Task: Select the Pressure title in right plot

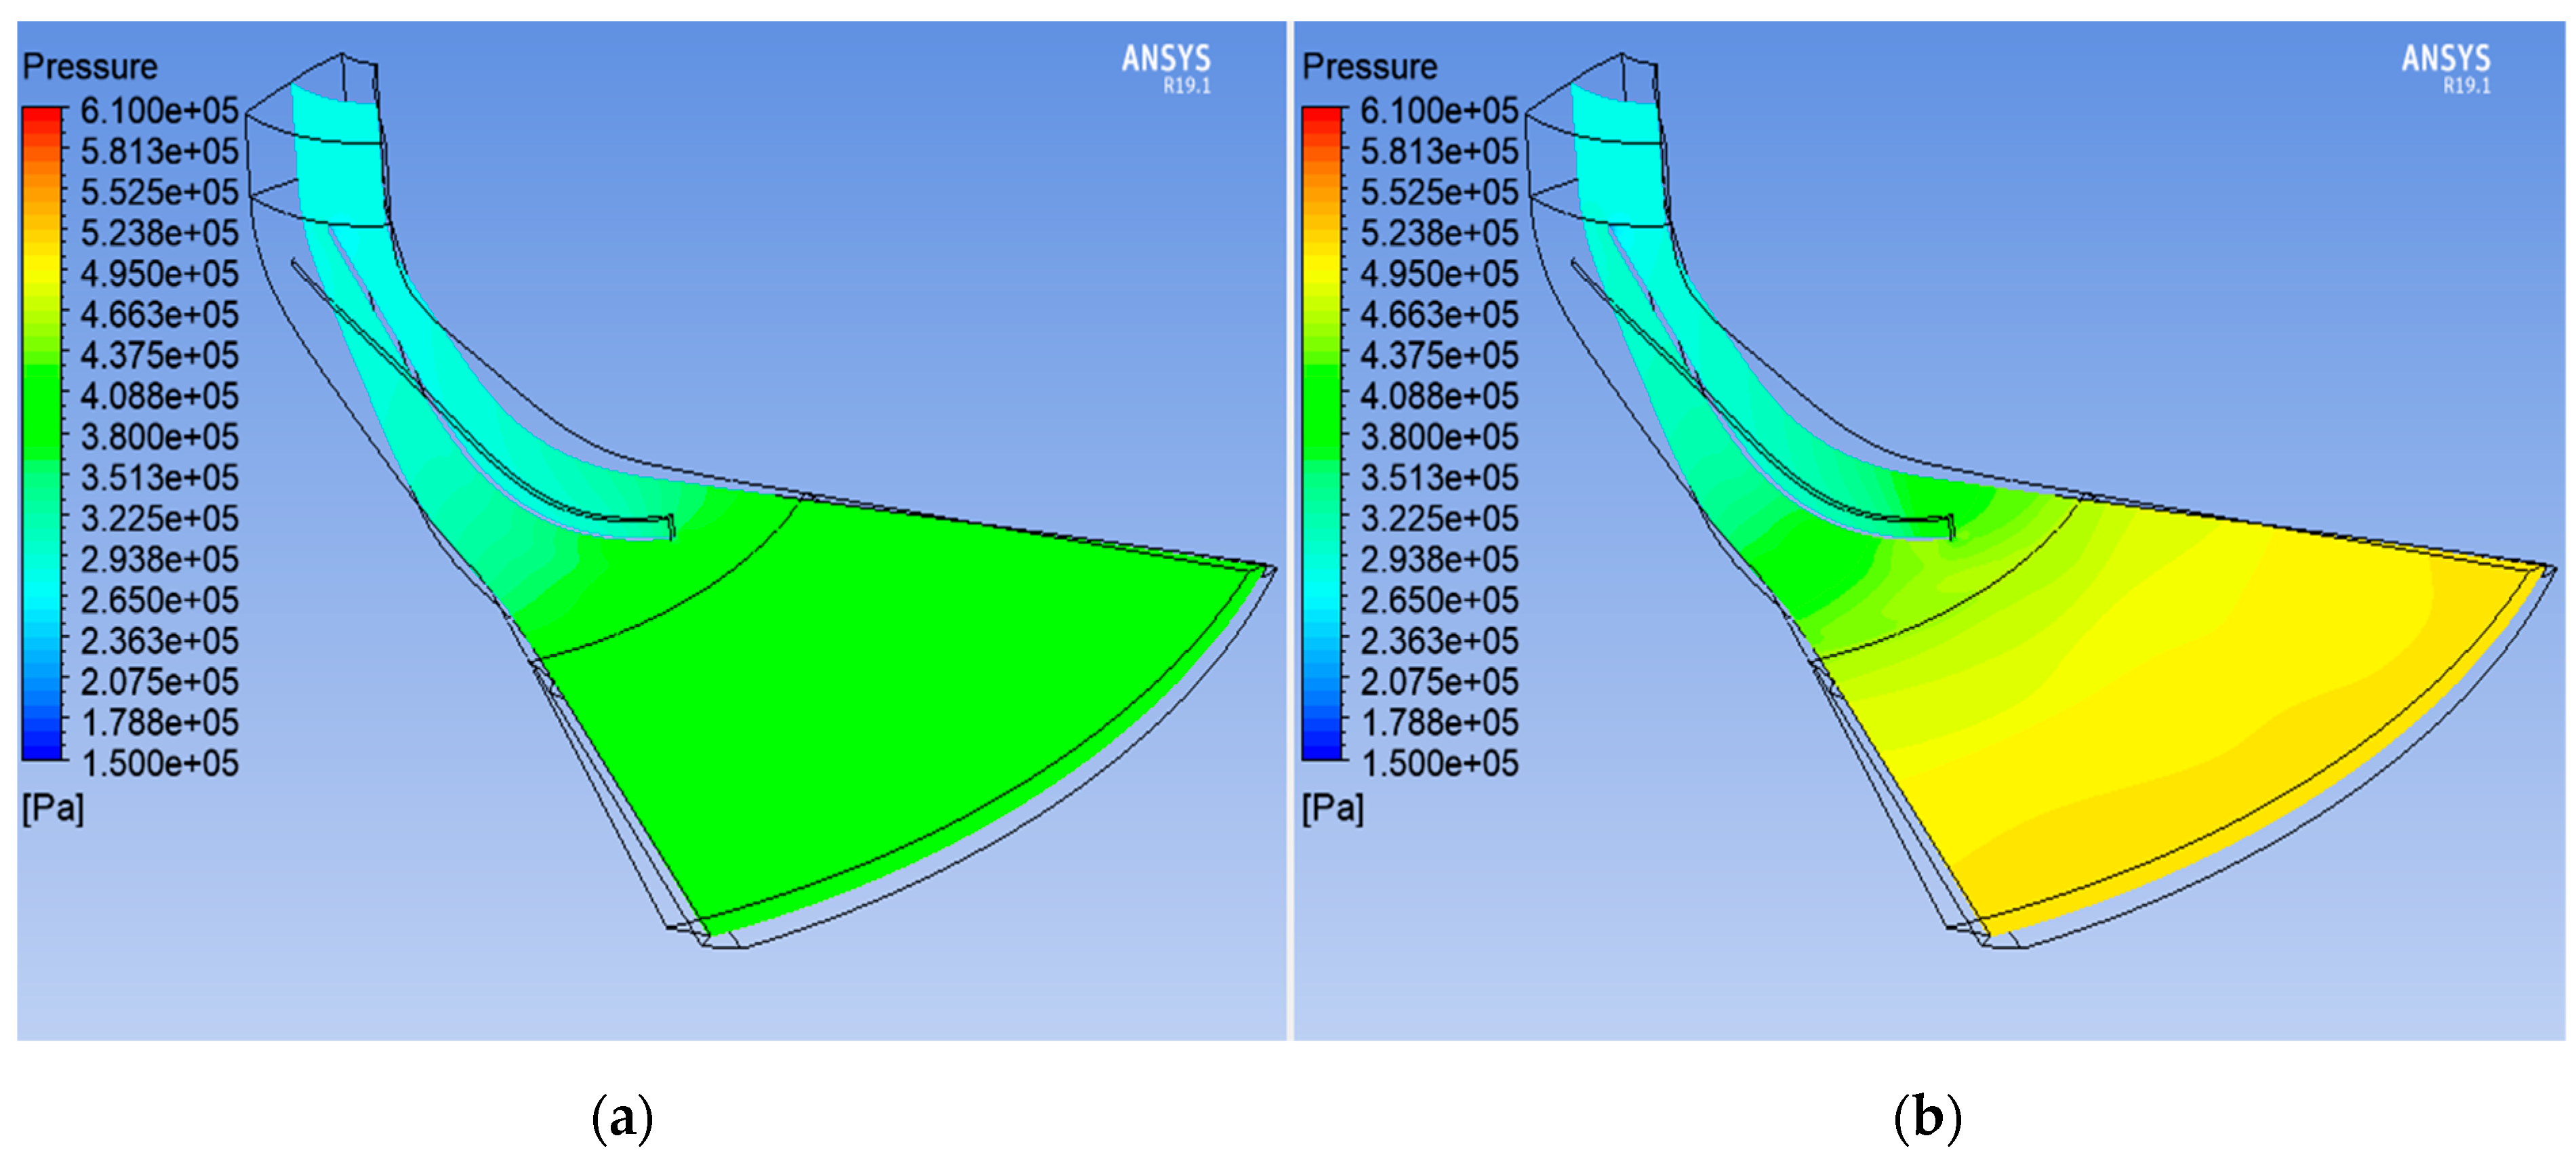Action: click(x=1370, y=67)
